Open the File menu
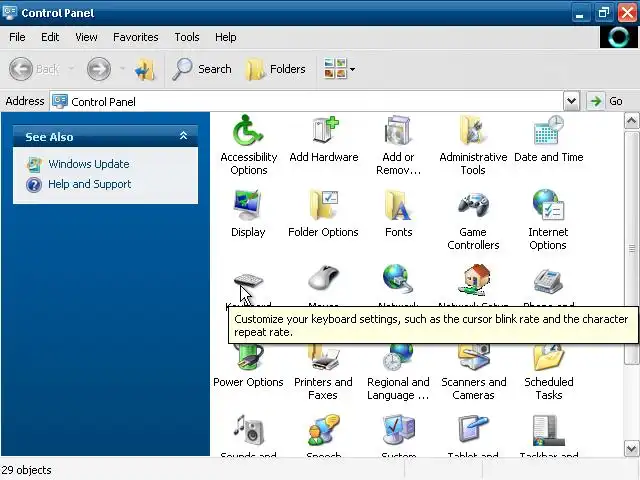The image size is (640, 480). click(x=17, y=37)
